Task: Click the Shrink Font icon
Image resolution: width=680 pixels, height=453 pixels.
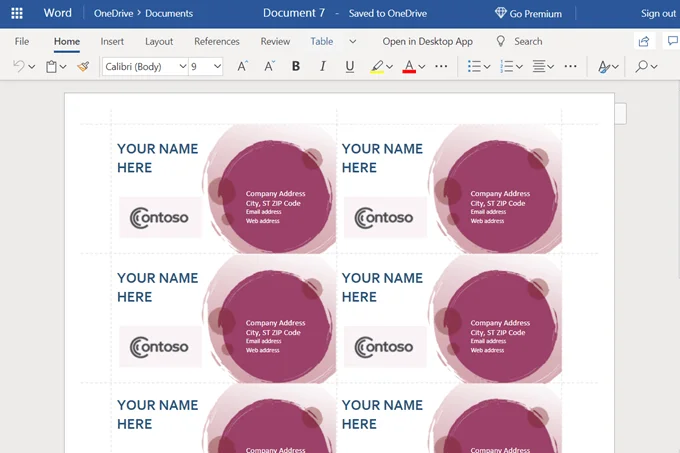Action: coord(269,66)
